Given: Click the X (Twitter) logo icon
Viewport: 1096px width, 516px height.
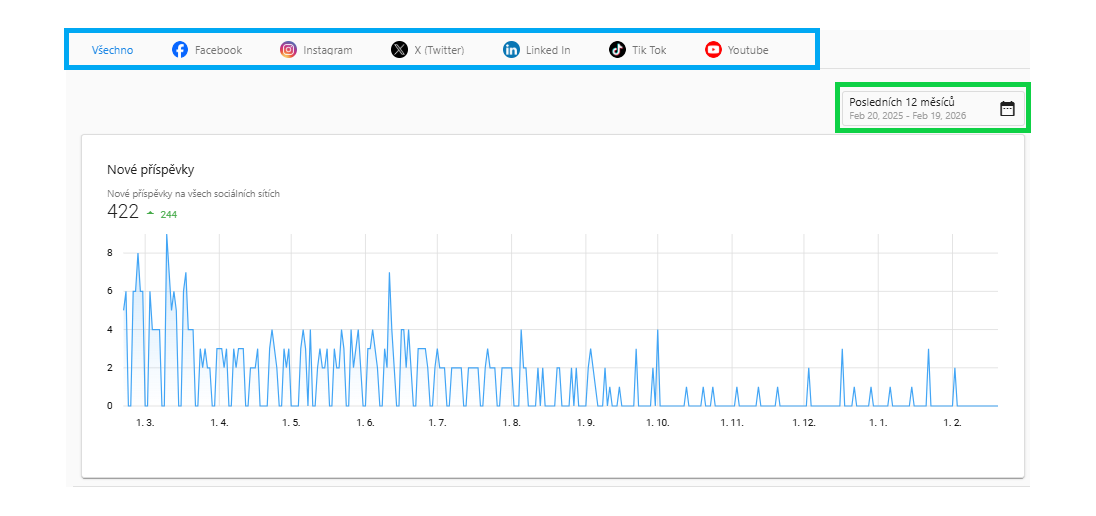Looking at the screenshot, I should tap(399, 50).
